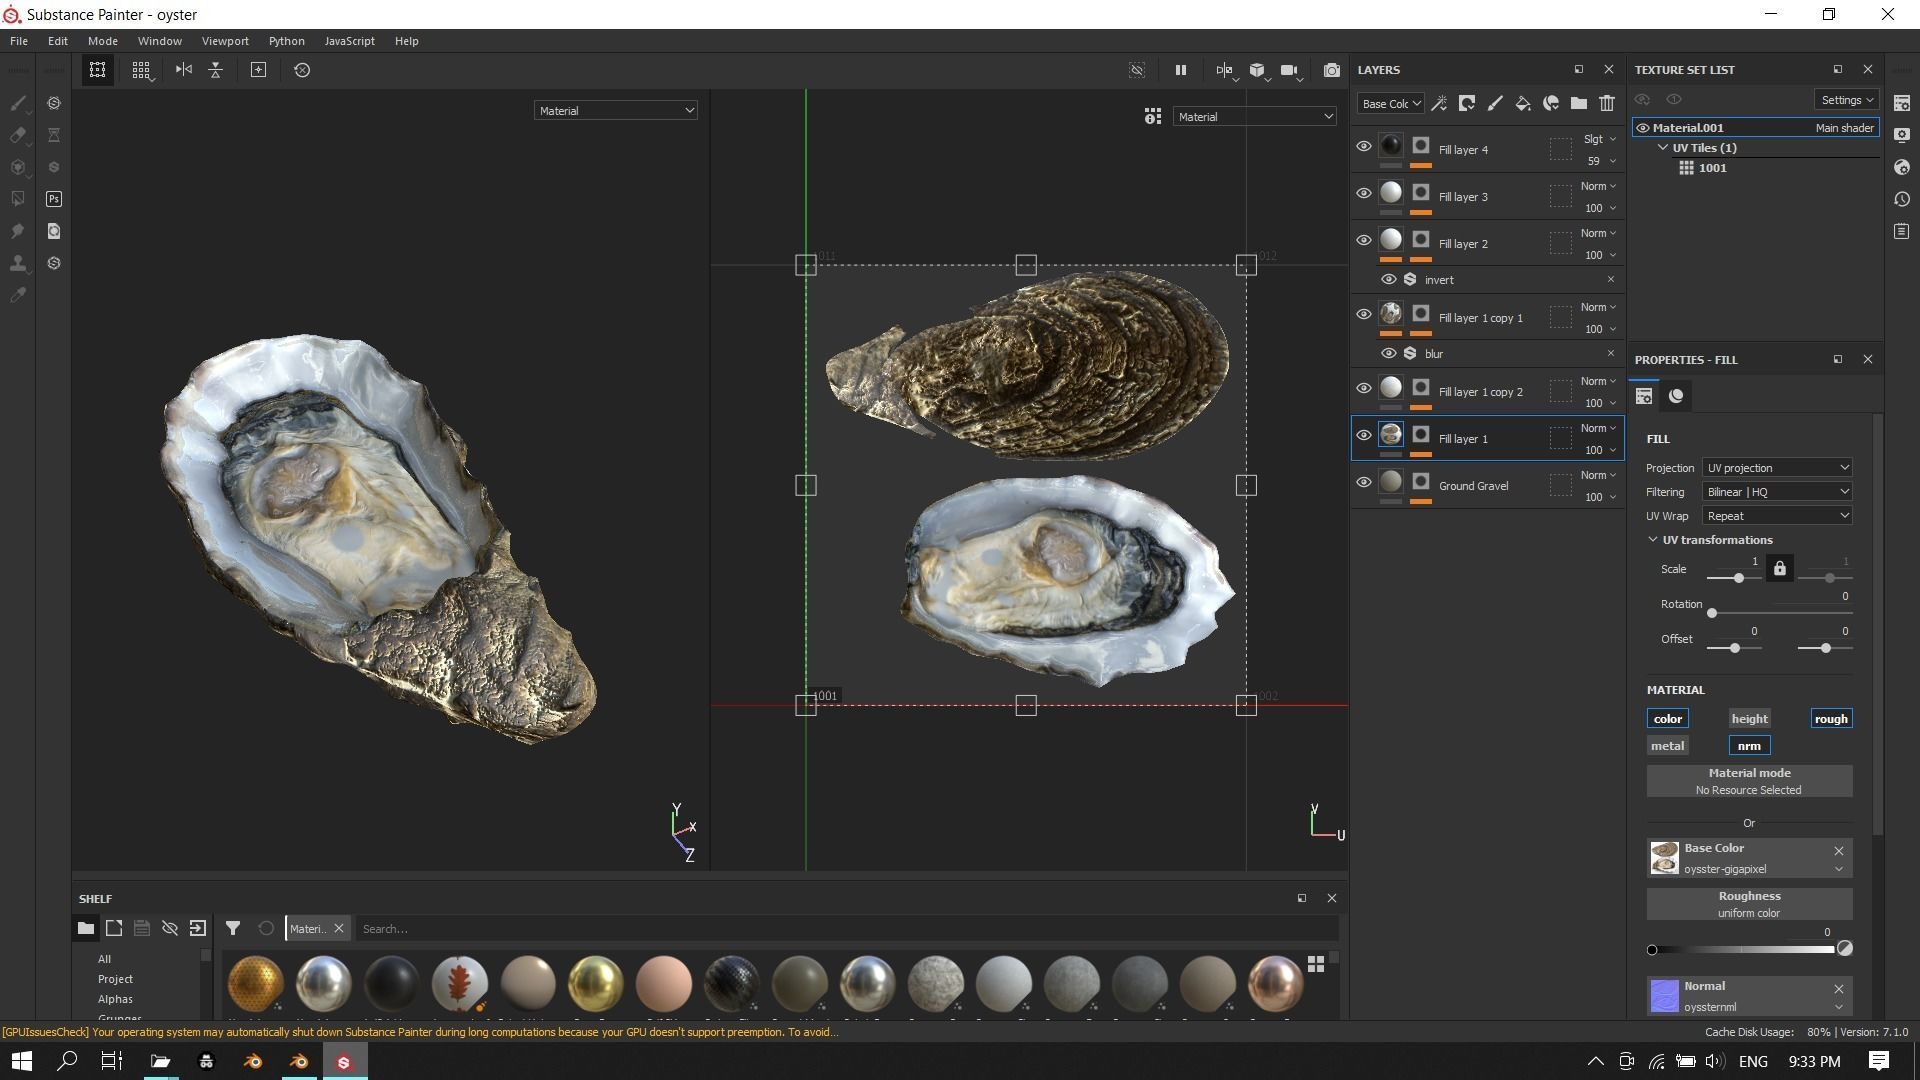This screenshot has width=1920, height=1080.
Task: Create a new layer folder
Action: point(1579,103)
